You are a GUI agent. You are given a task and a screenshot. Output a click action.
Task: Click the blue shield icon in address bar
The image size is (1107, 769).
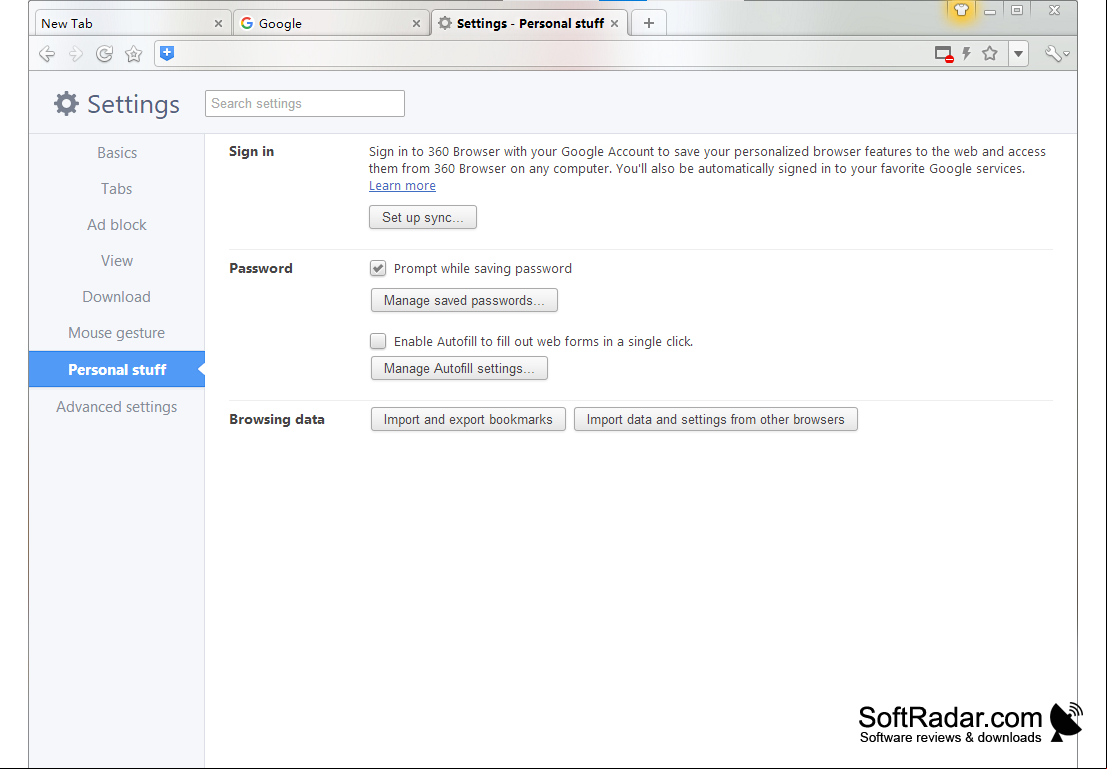(167, 53)
